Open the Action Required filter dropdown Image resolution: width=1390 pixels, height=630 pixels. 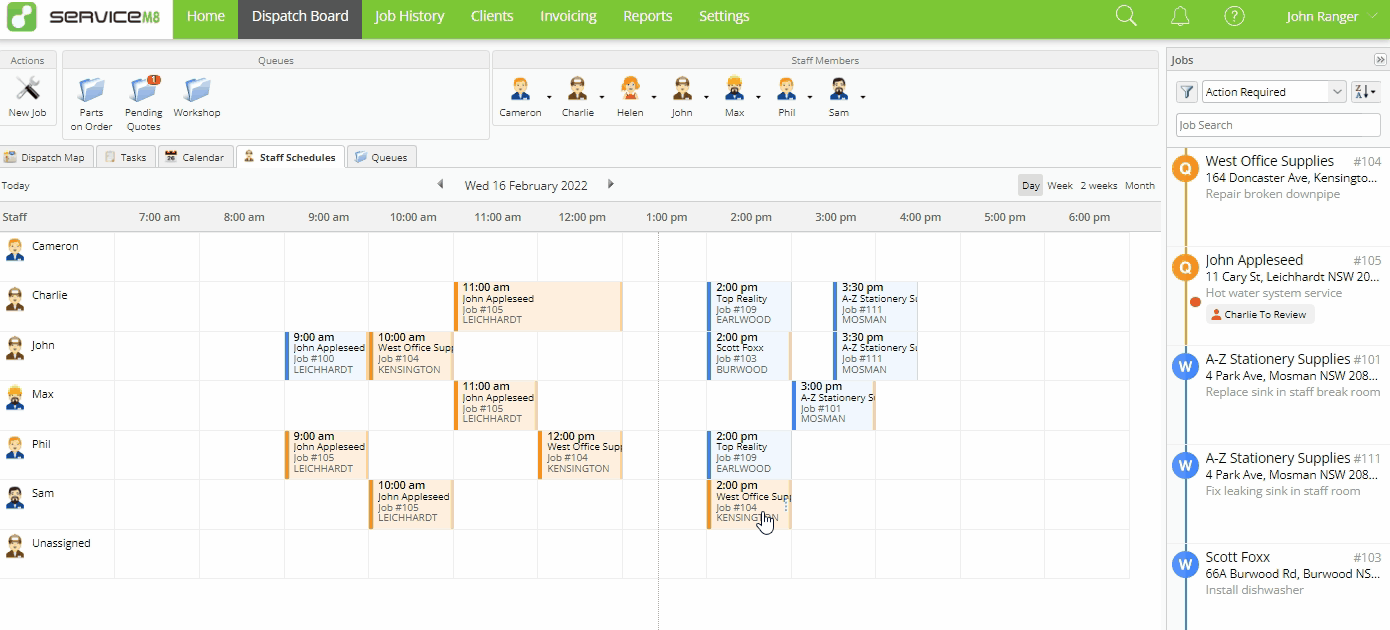(x=1272, y=91)
